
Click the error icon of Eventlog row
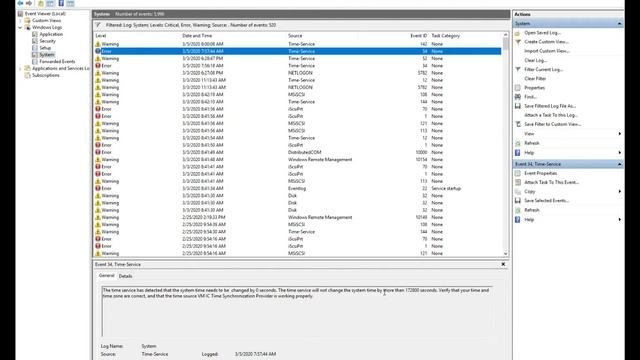(98, 188)
